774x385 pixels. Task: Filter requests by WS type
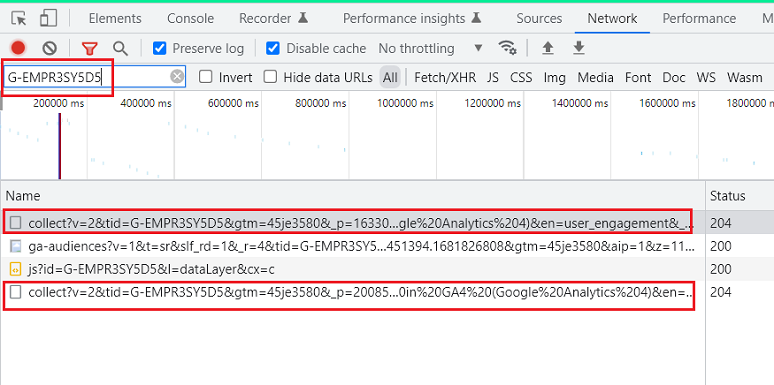tap(706, 77)
